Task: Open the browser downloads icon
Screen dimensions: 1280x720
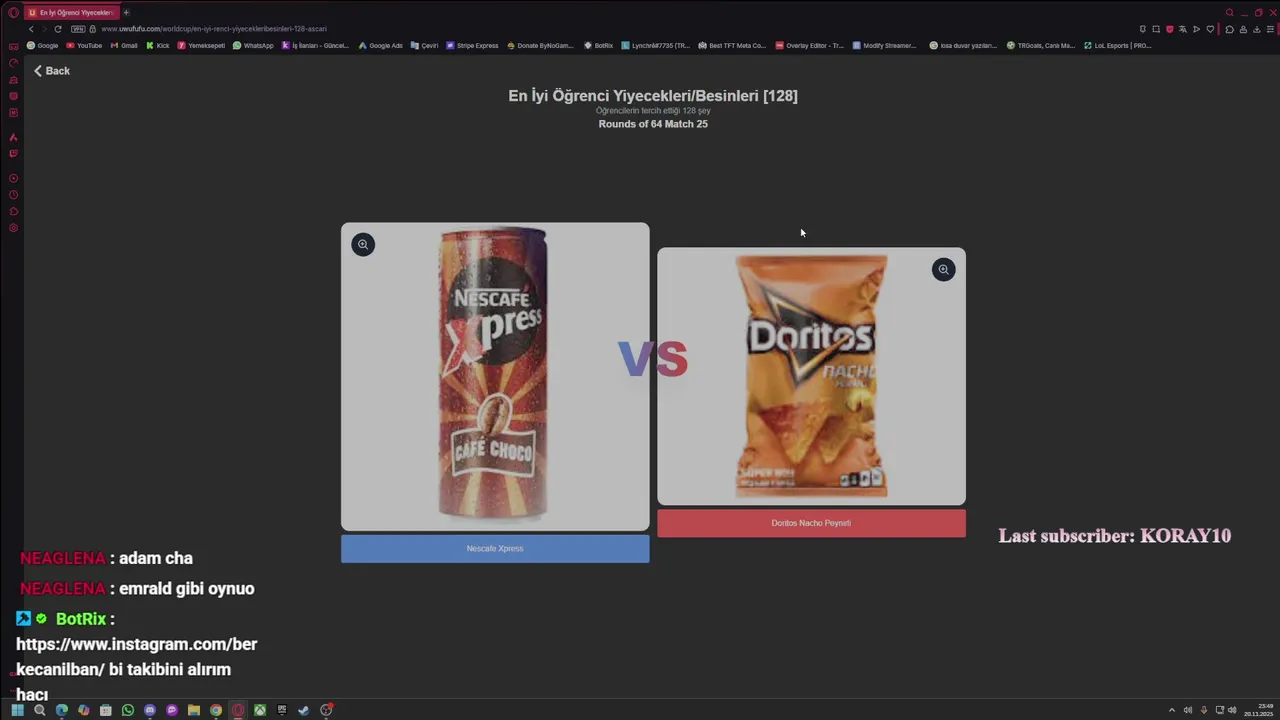Action: coord(1257,29)
